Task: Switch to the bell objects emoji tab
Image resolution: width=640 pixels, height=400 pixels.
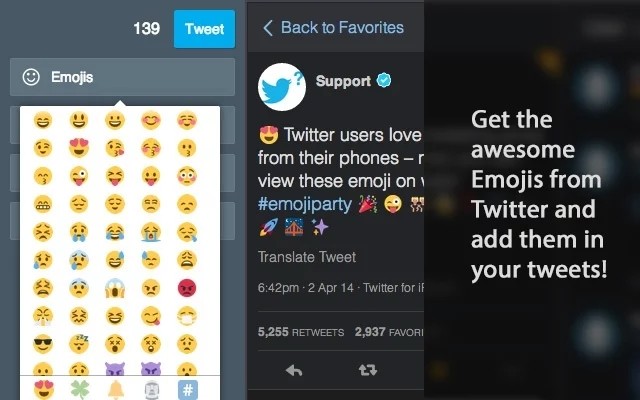Action: coord(116,389)
